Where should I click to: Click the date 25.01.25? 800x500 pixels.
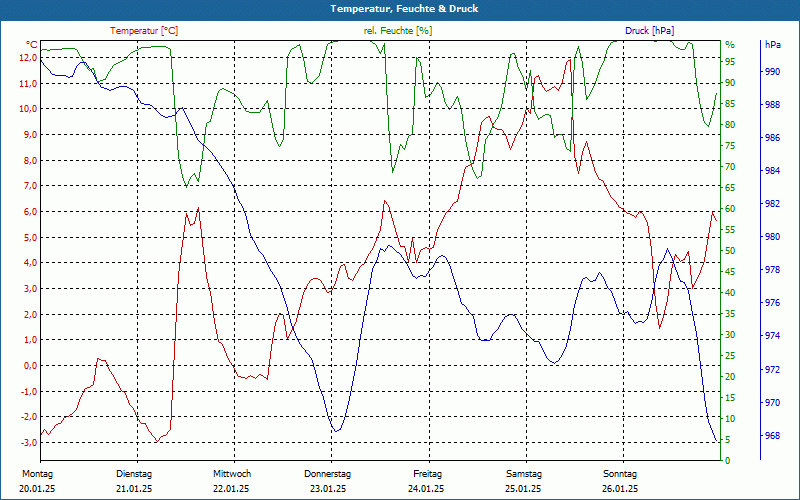tap(523, 489)
